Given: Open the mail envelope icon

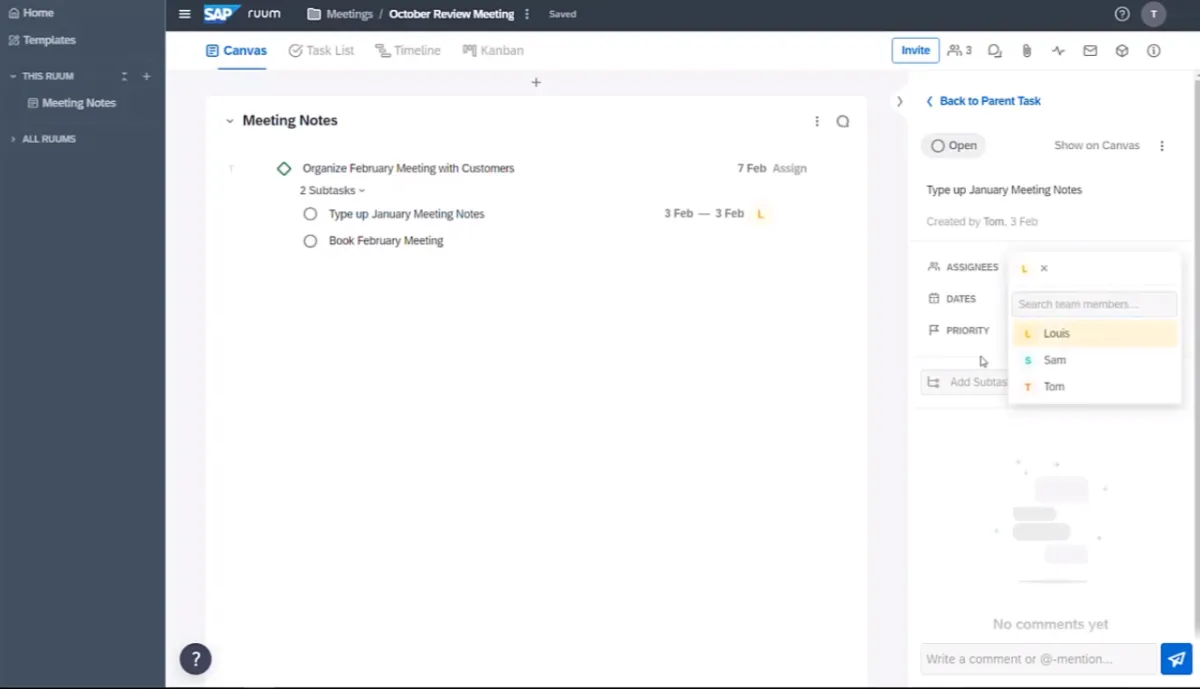Looking at the screenshot, I should click(x=1090, y=51).
